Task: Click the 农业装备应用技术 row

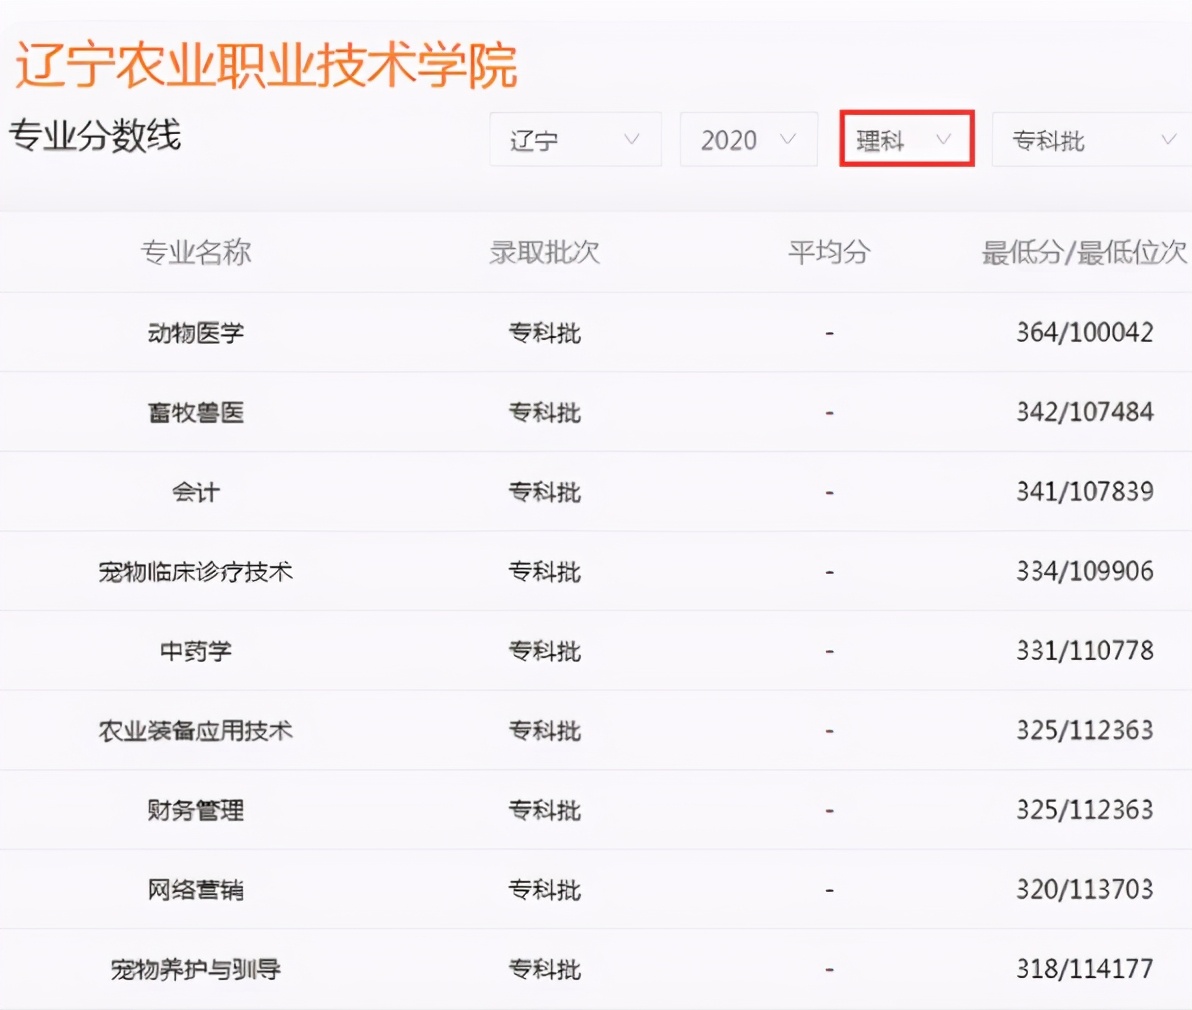Action: point(196,730)
